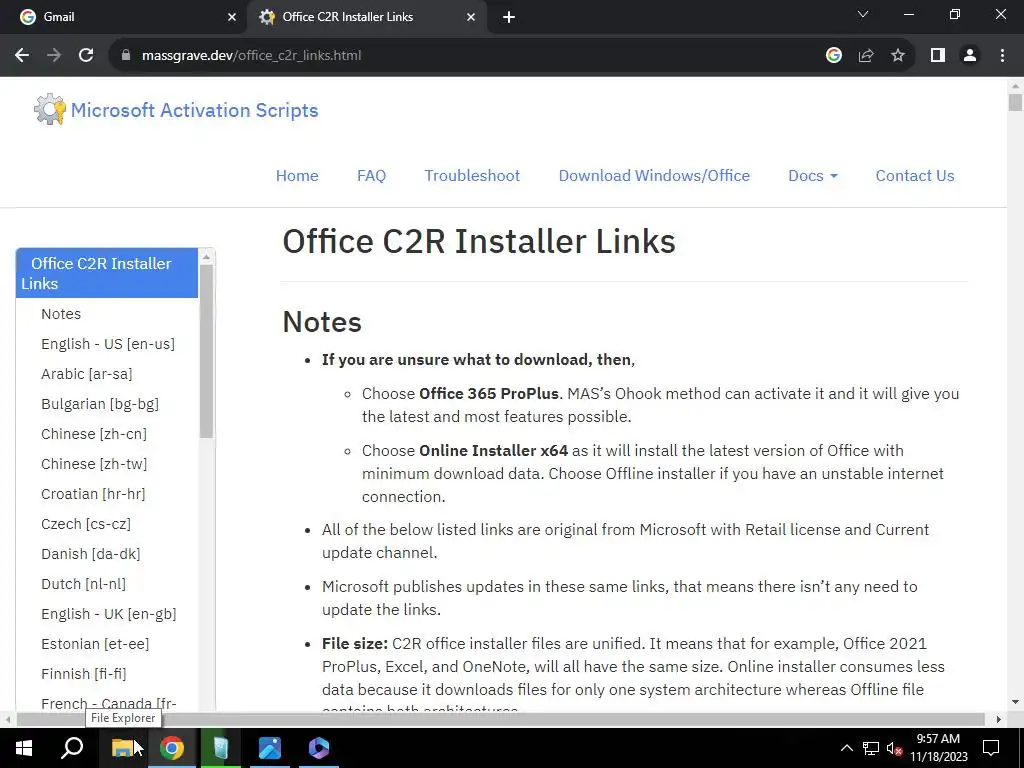Open a new browser tab
Image resolution: width=1024 pixels, height=768 pixels.
coord(509,17)
